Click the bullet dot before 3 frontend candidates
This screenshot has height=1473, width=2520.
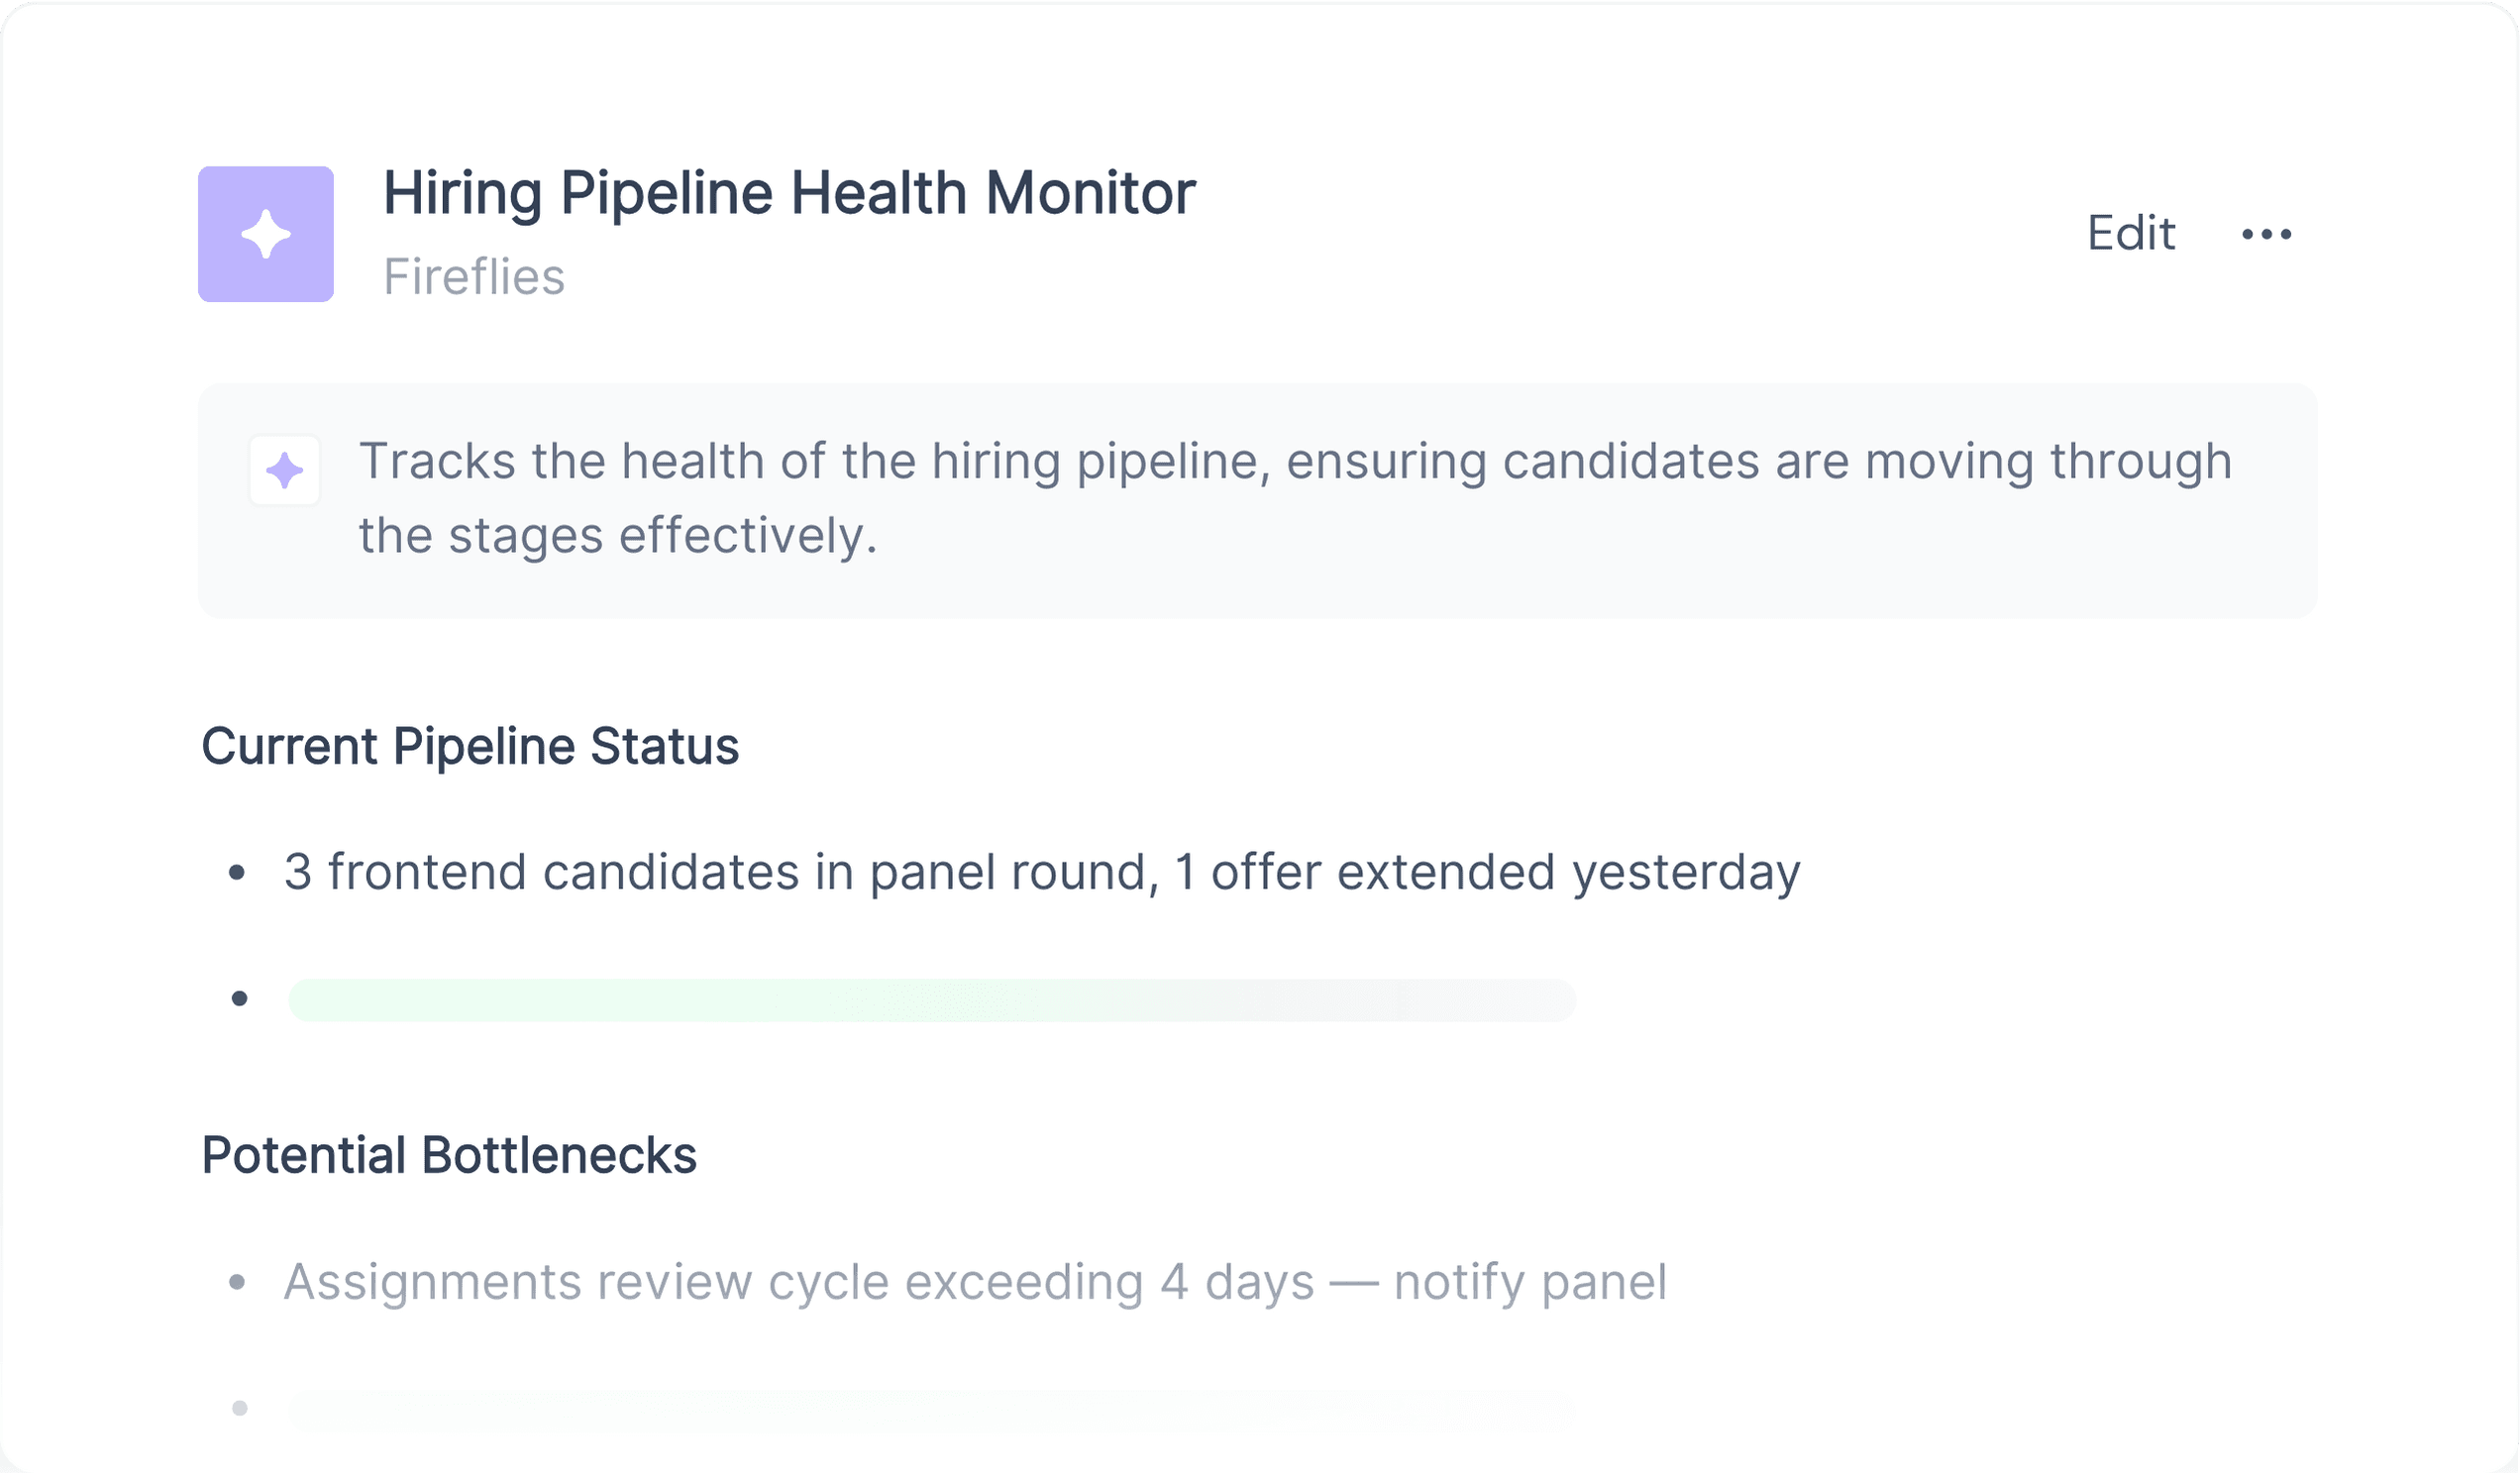pyautogui.click(x=237, y=873)
